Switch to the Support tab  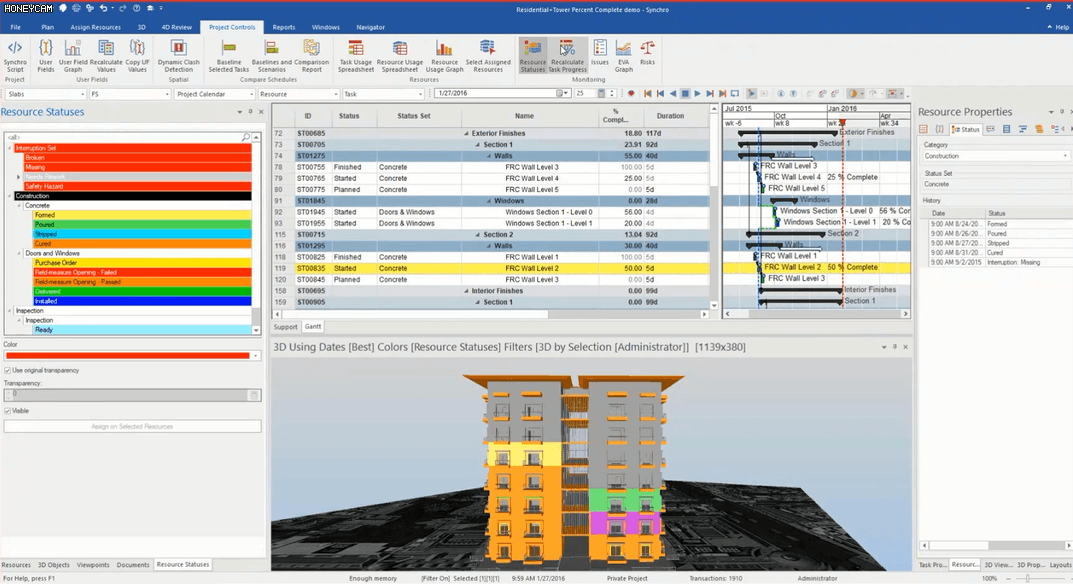(285, 327)
